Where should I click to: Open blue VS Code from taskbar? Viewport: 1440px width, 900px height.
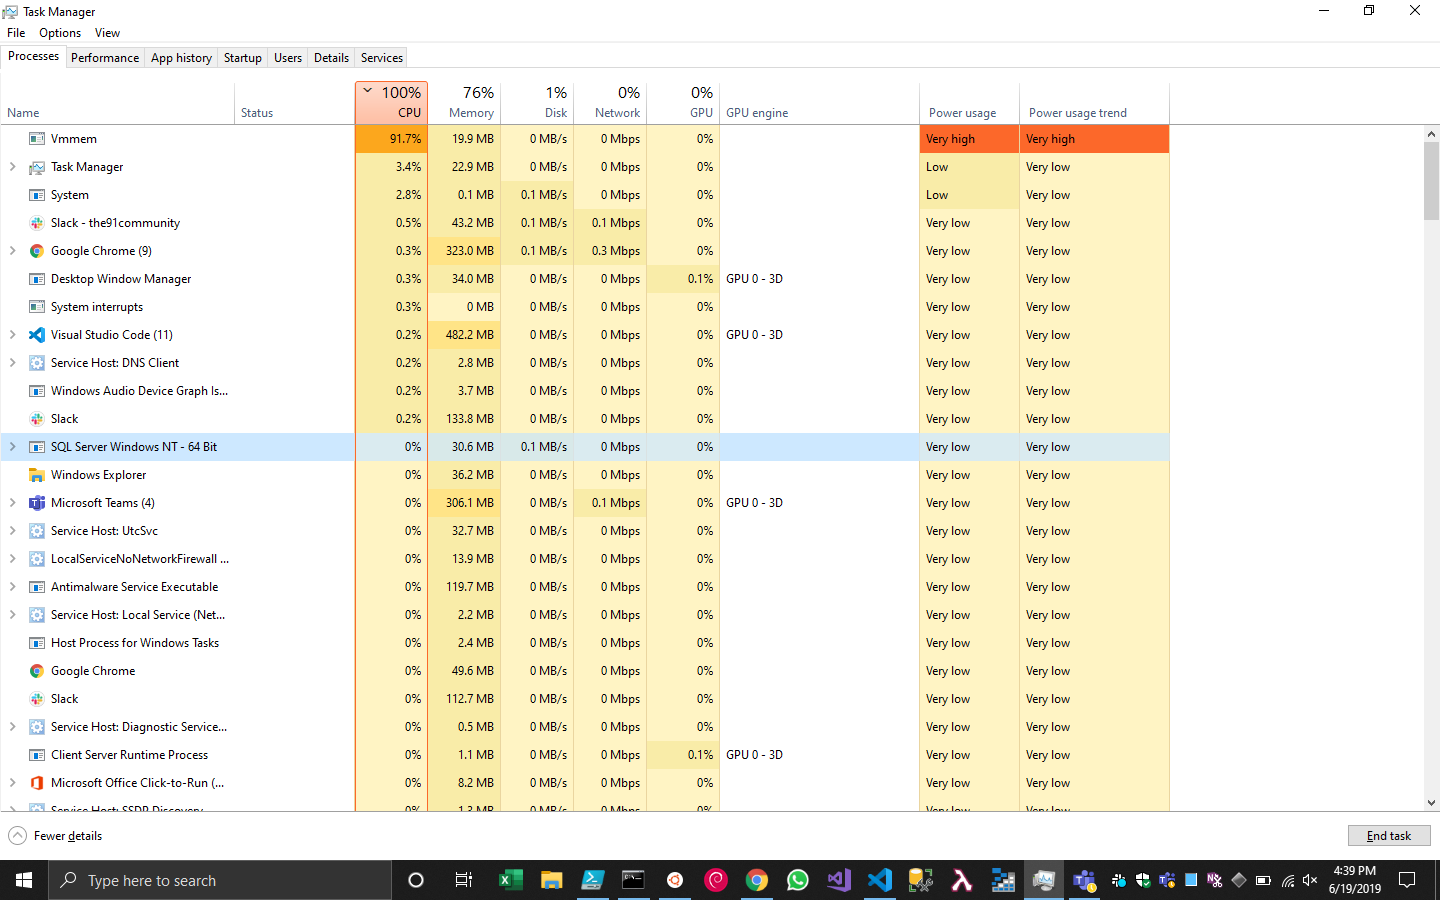[879, 880]
